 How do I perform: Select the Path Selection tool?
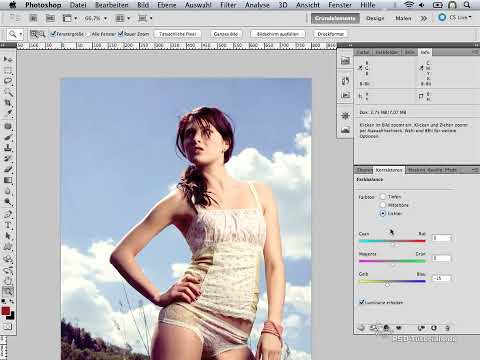coord(8,236)
